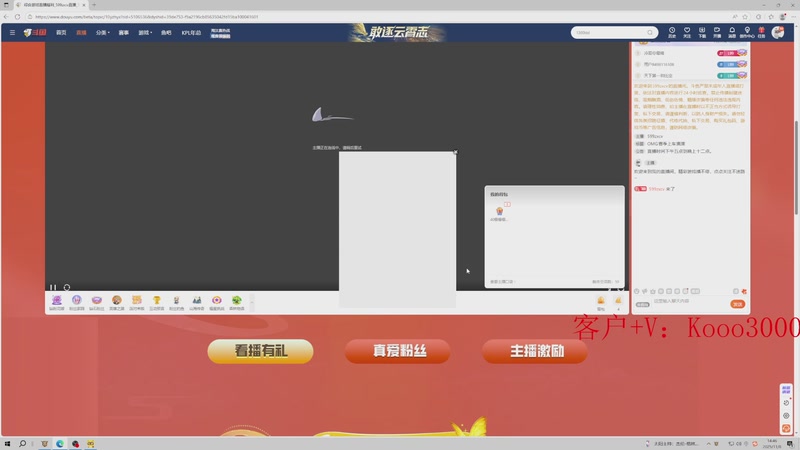The height and width of the screenshot is (450, 800).
Task: Select the green tree gift icon
Action: point(237,303)
